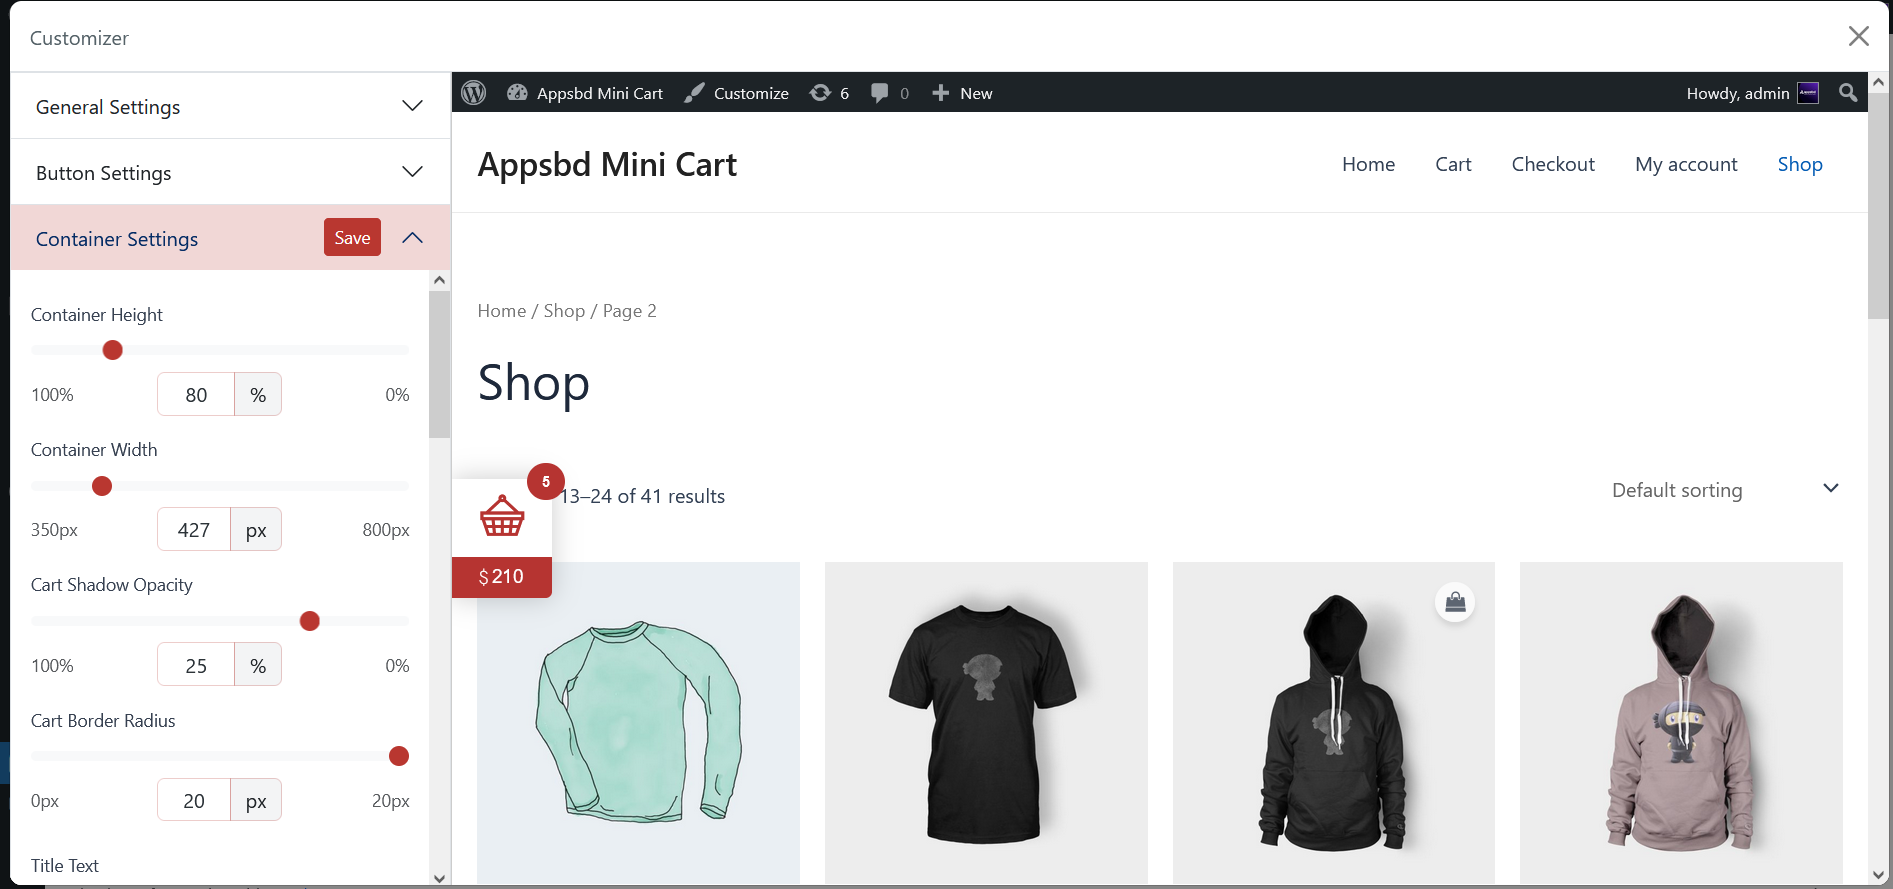Click the admin bar search icon
The width and height of the screenshot is (1893, 889).
click(x=1848, y=93)
